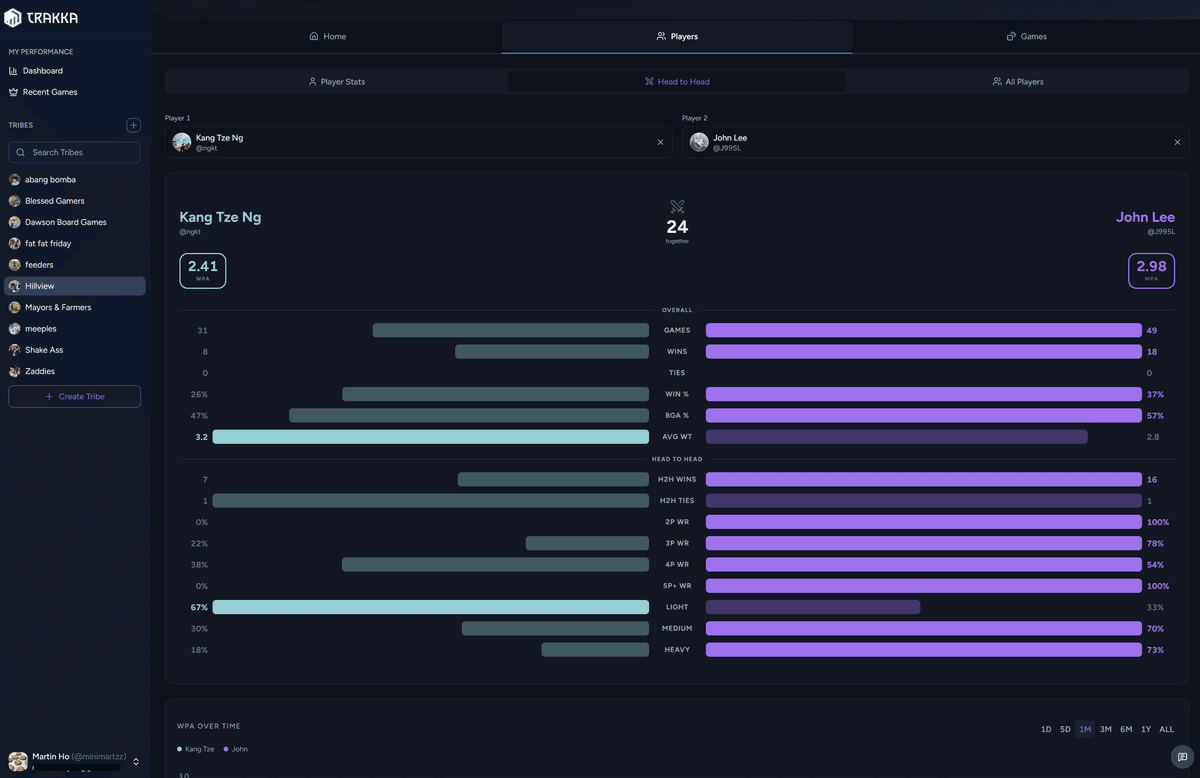Viewport: 1200px width, 778px height.
Task: Click the Player Stats person icon
Action: point(313,81)
